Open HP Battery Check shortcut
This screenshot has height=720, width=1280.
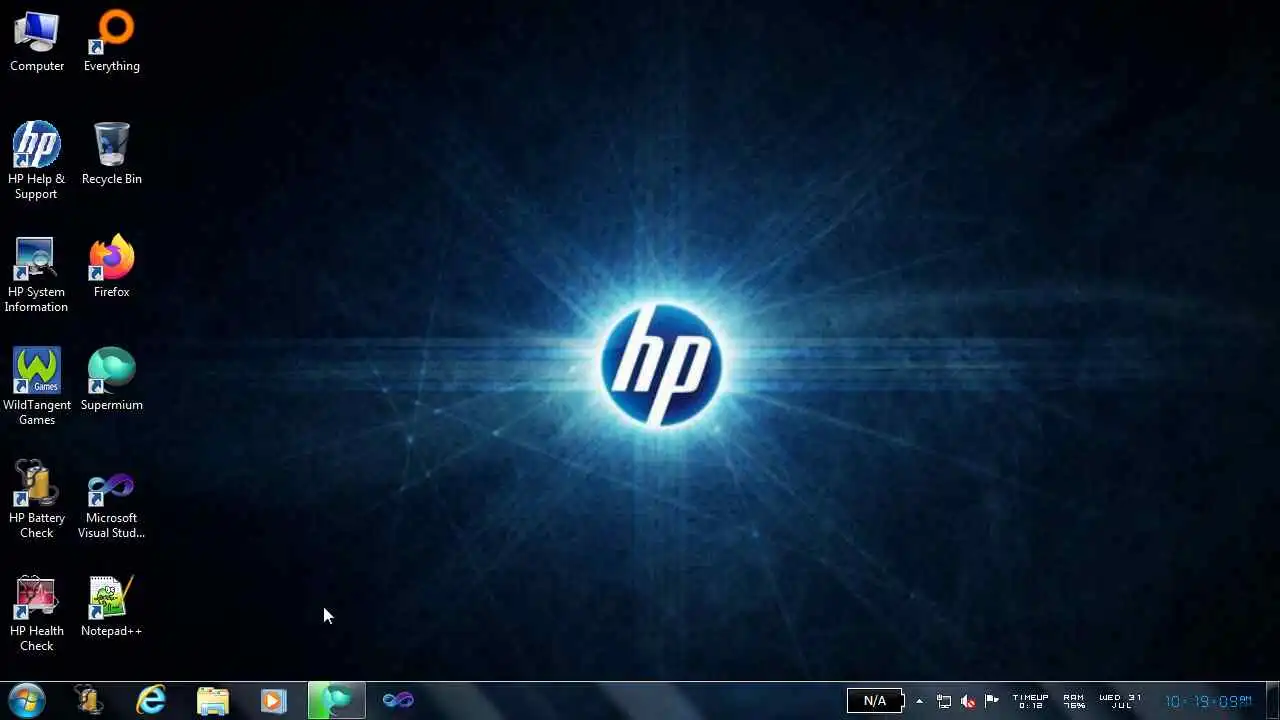(x=37, y=500)
